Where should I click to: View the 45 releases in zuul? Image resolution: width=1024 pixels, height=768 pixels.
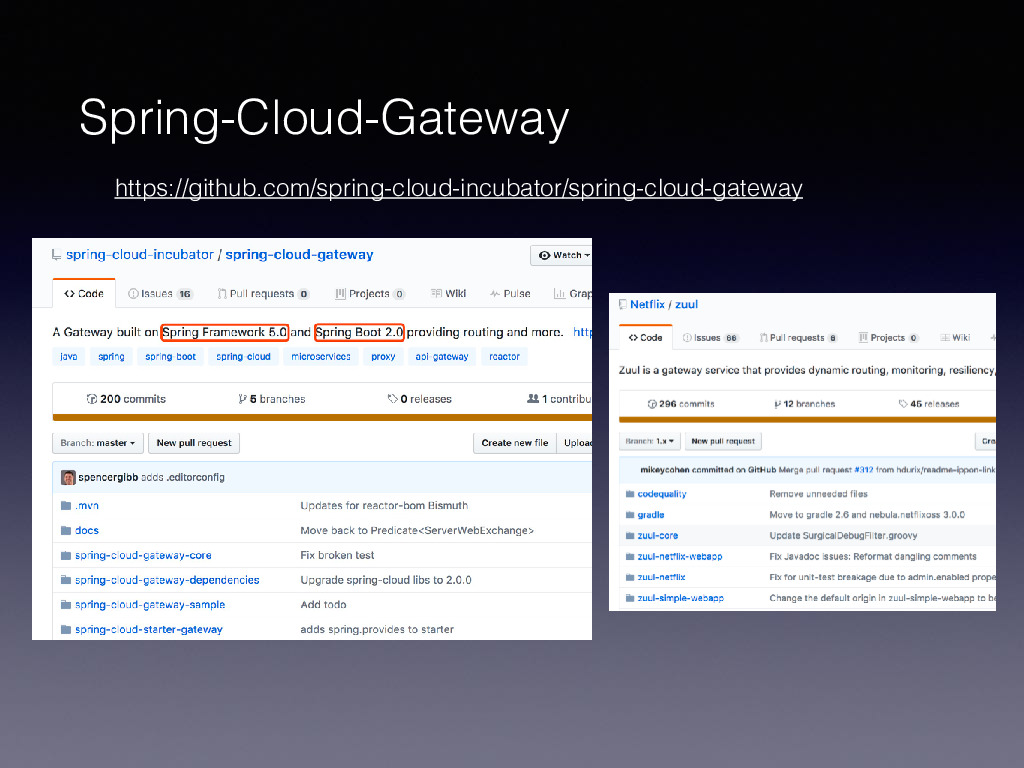point(929,404)
